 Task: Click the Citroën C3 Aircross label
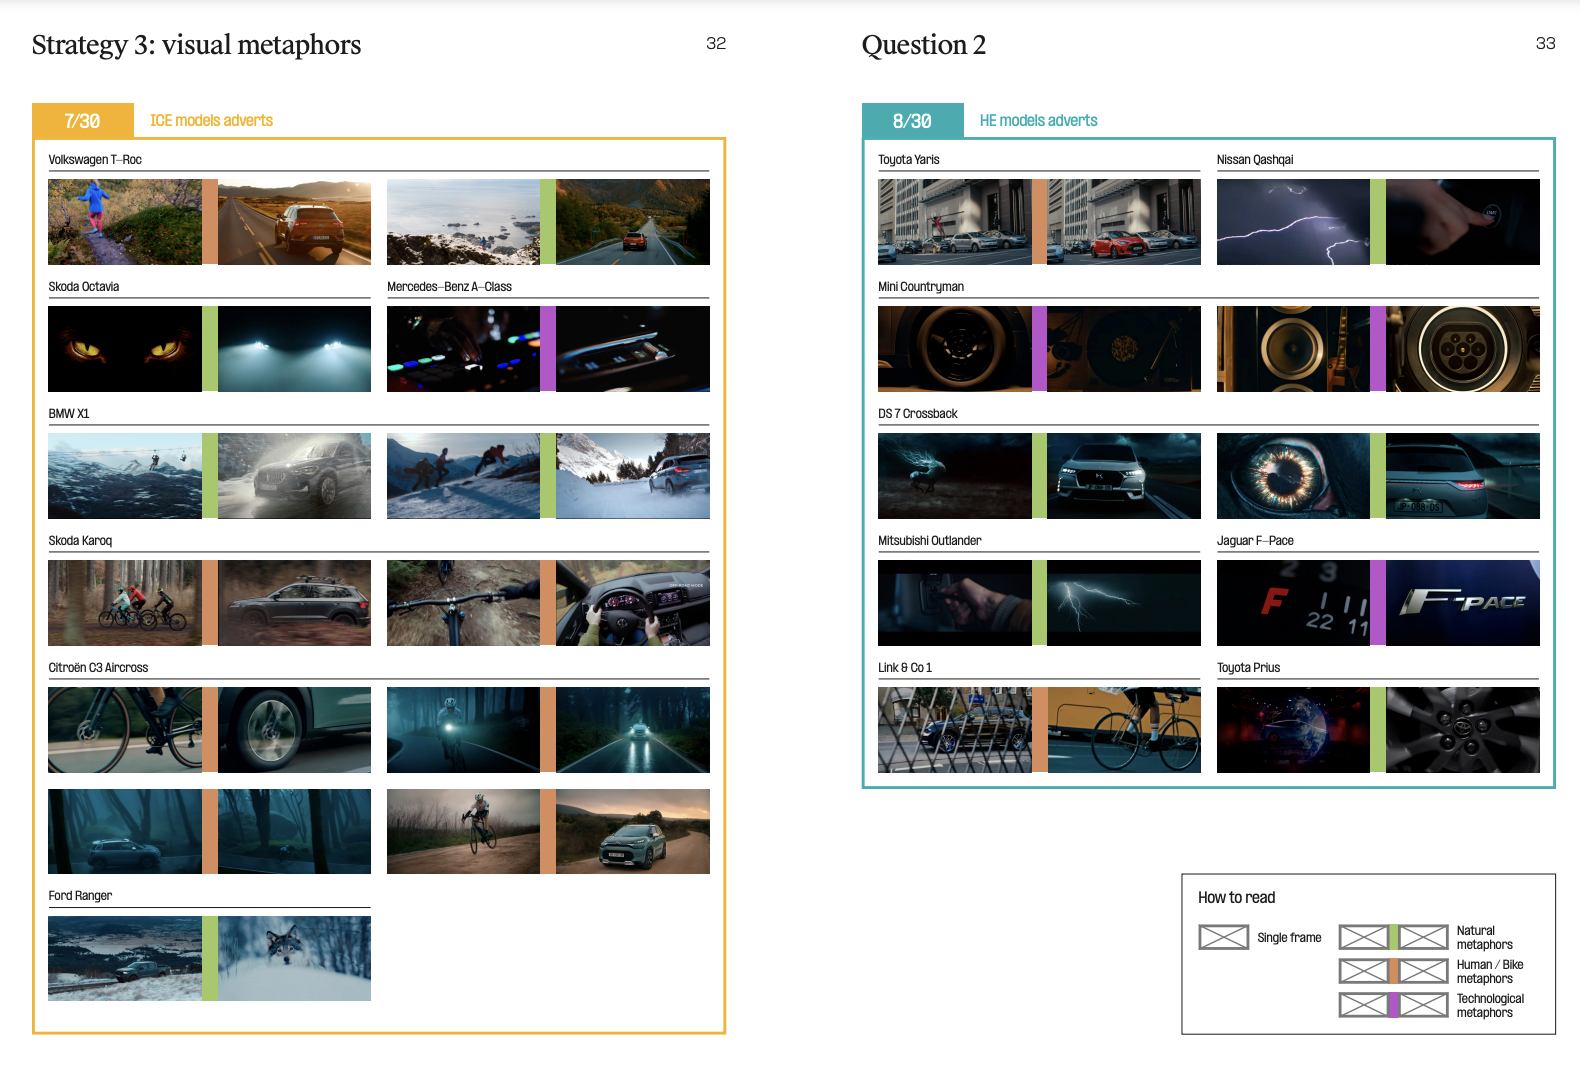[x=98, y=668]
